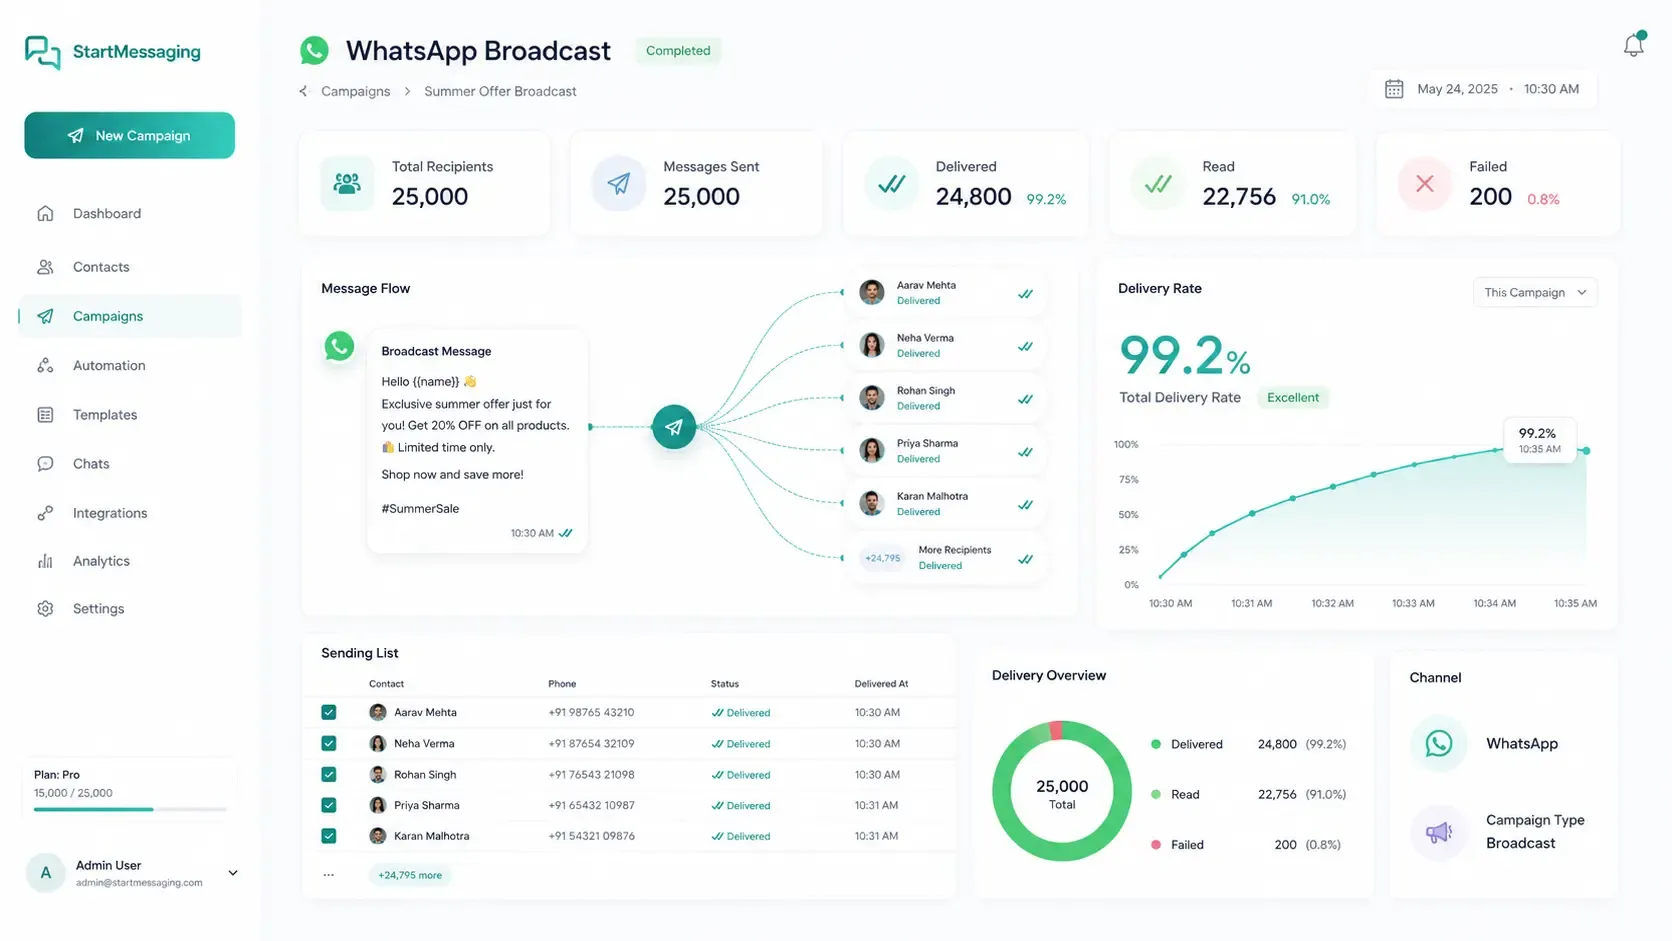
Task: Click the Completed status badge
Action: 678,50
